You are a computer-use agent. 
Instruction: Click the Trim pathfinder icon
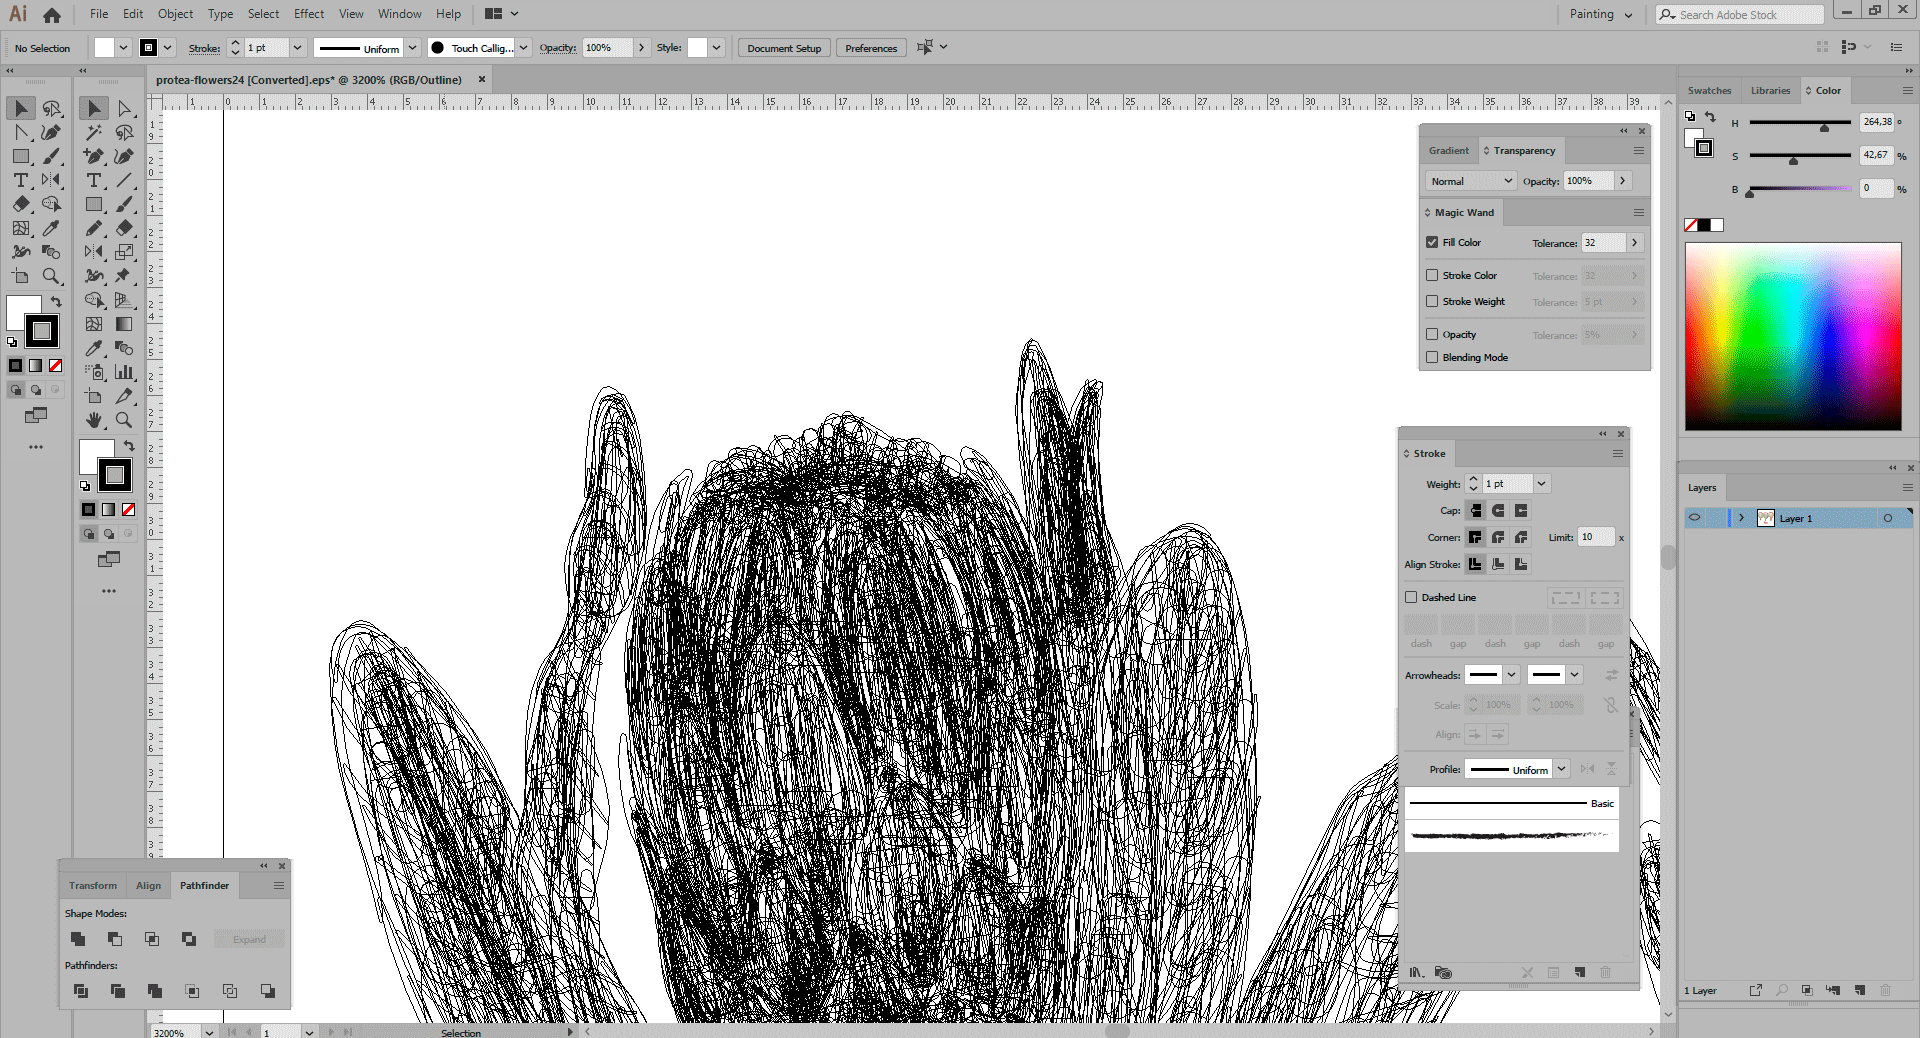click(x=118, y=991)
